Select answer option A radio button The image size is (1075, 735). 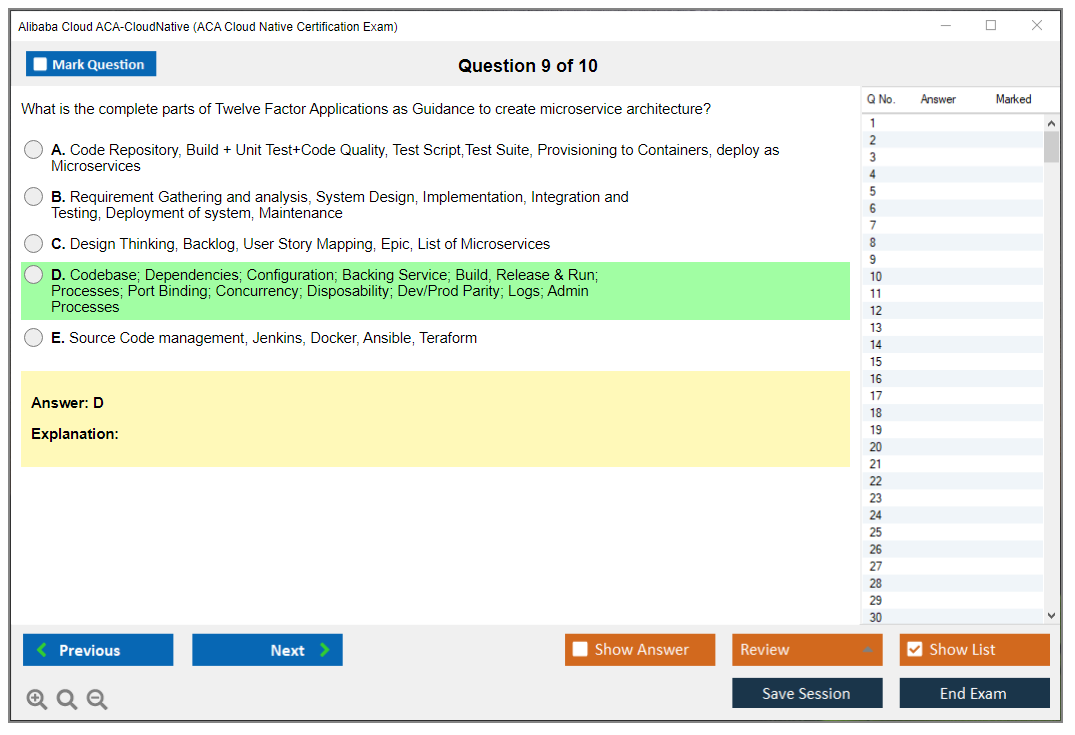point(34,150)
